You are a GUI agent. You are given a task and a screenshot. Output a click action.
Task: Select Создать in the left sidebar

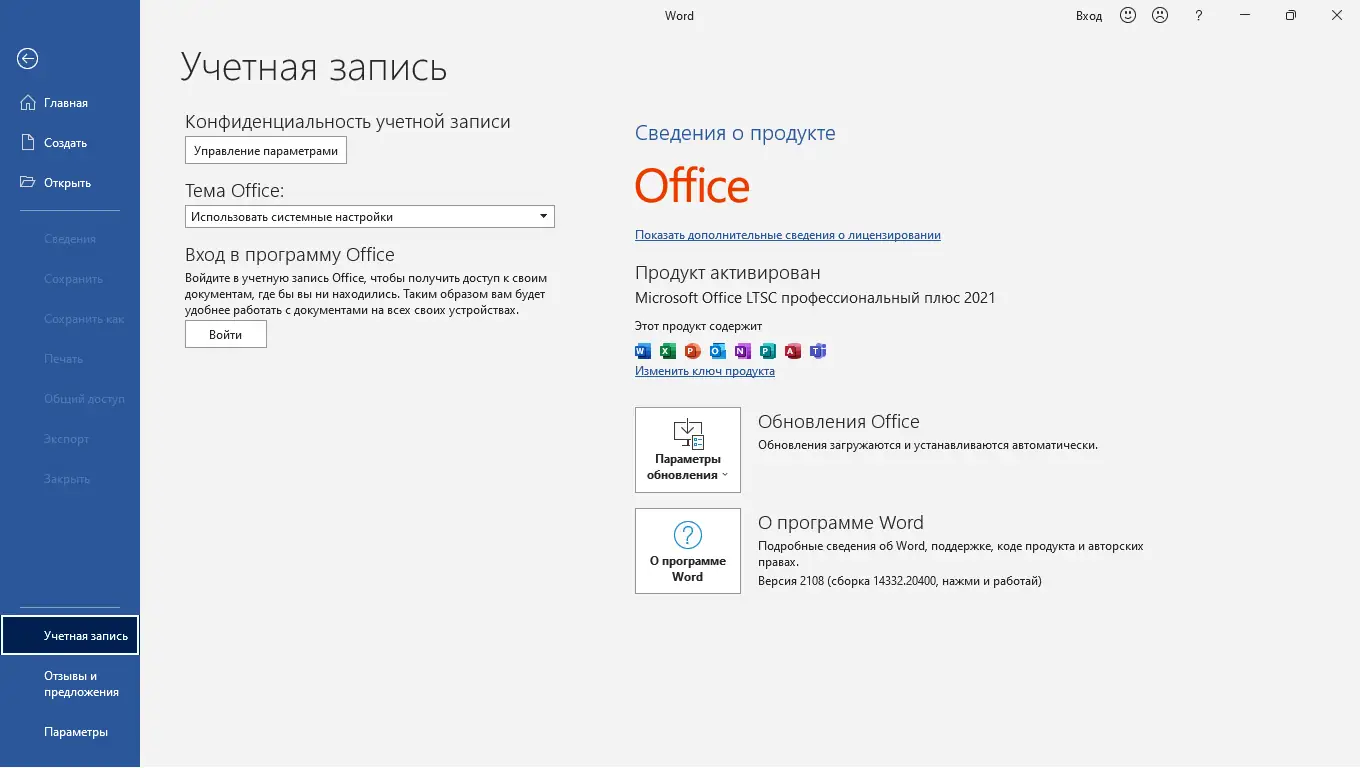[66, 142]
